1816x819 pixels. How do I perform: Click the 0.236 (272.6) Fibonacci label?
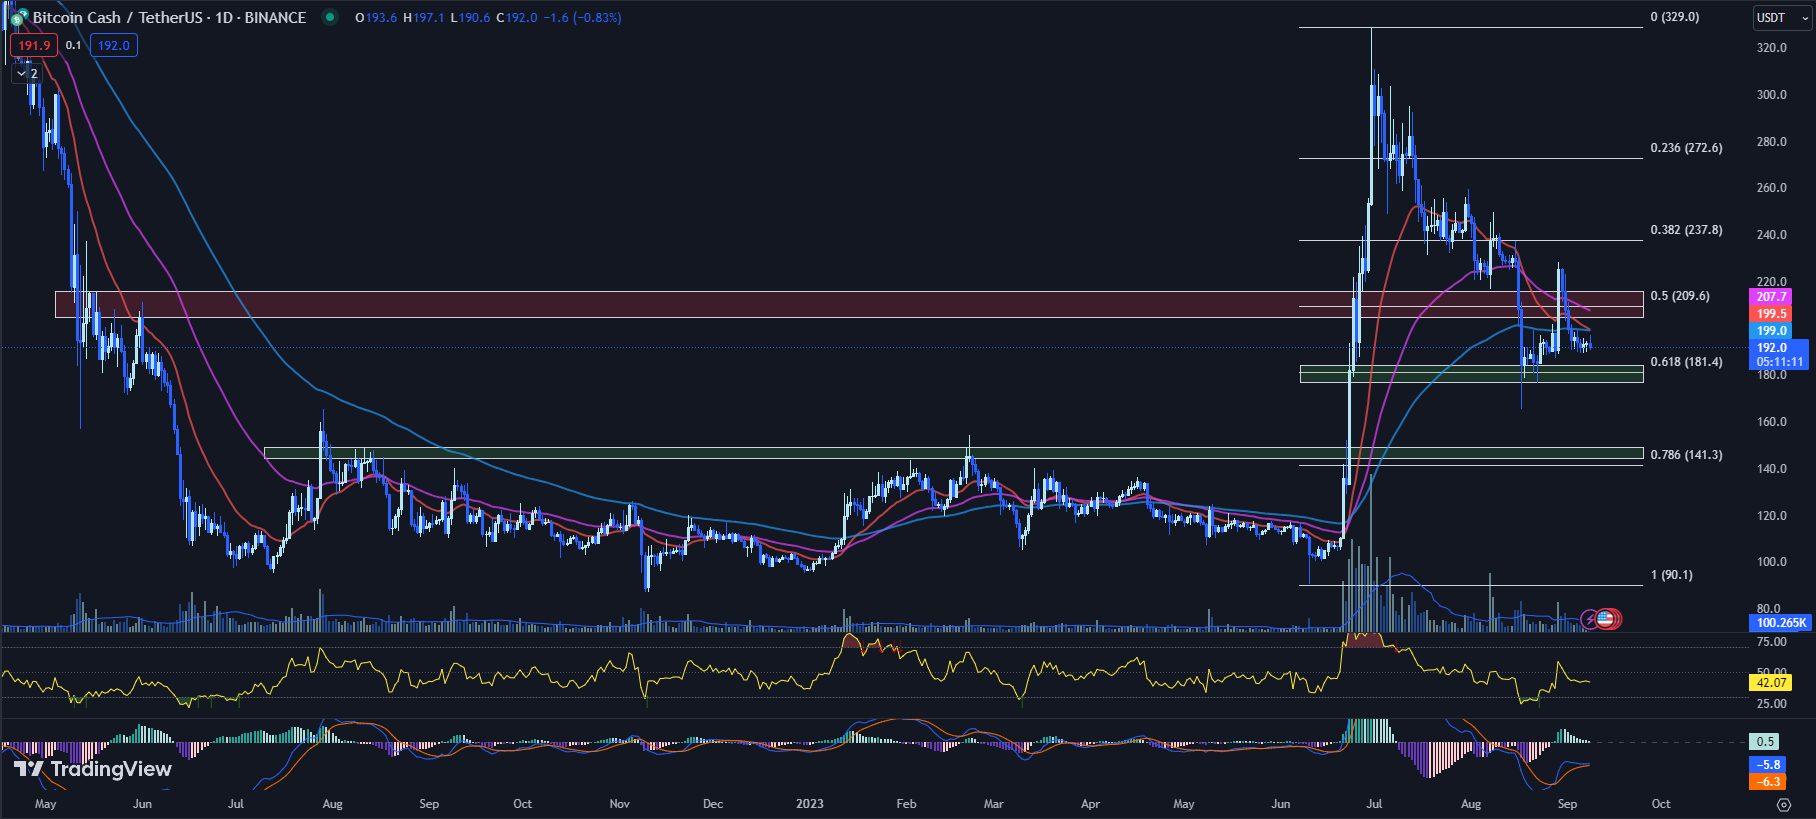(1686, 148)
